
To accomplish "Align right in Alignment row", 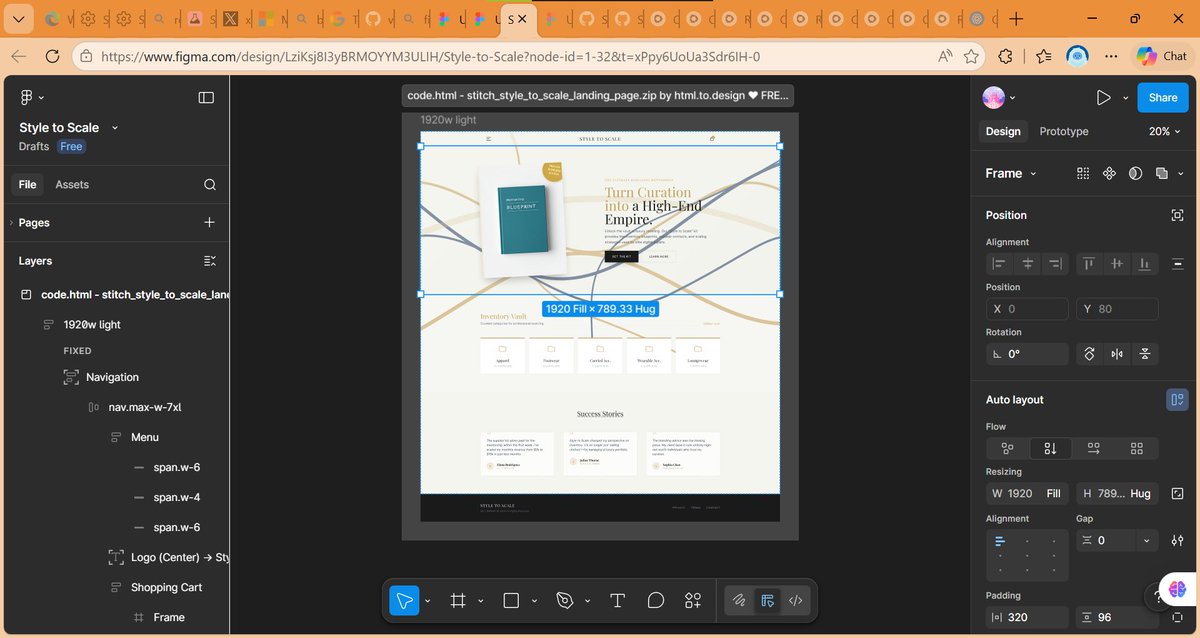I will tap(1055, 264).
